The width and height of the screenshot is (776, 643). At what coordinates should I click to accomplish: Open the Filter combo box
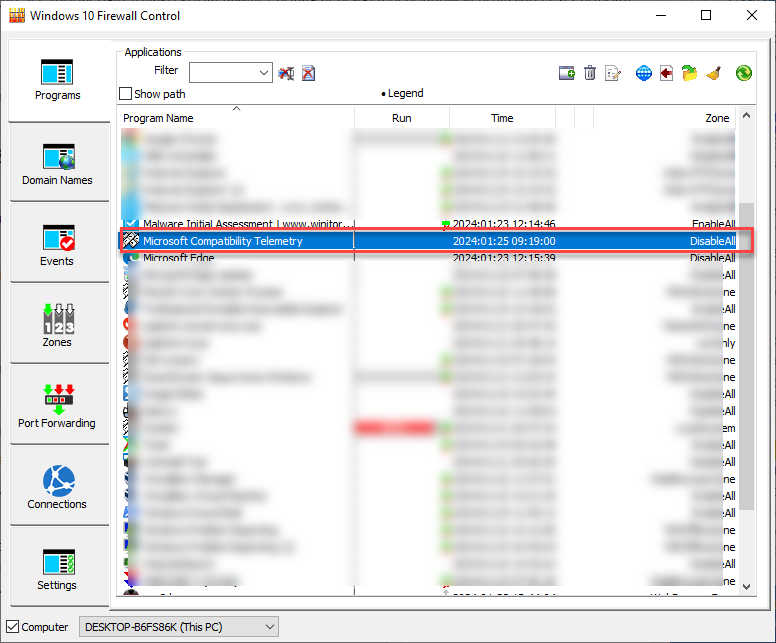tap(231, 73)
